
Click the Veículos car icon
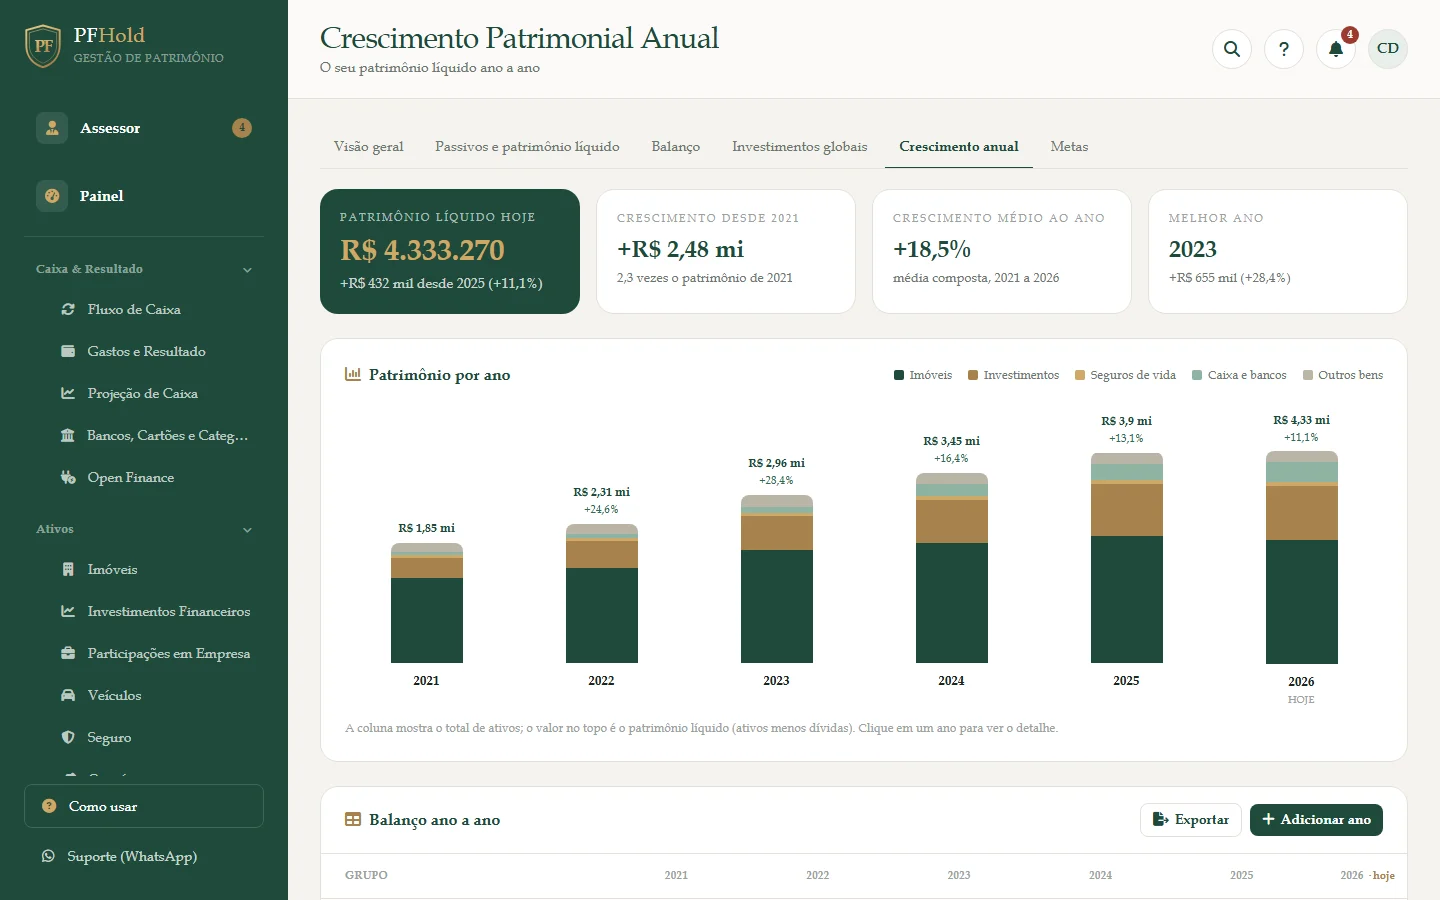68,695
